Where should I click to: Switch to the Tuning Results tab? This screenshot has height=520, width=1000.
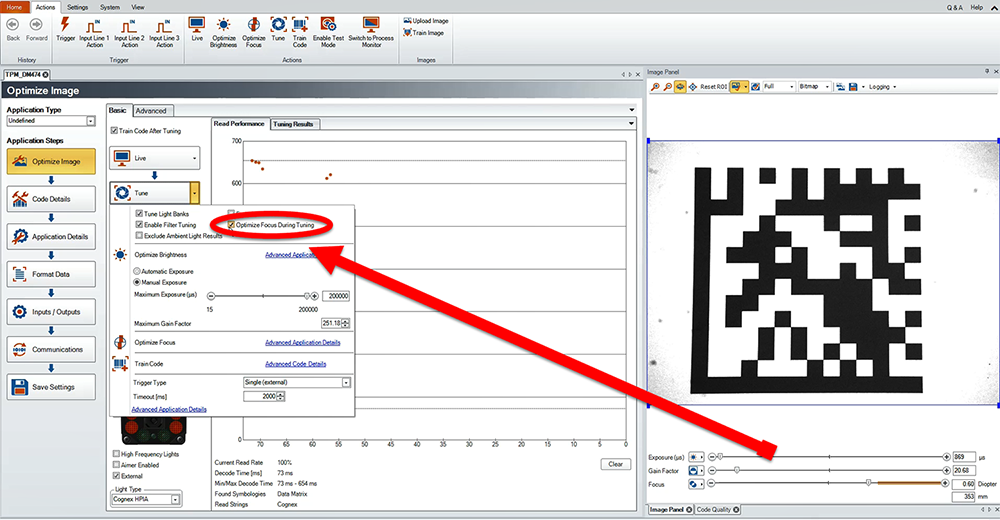click(295, 124)
